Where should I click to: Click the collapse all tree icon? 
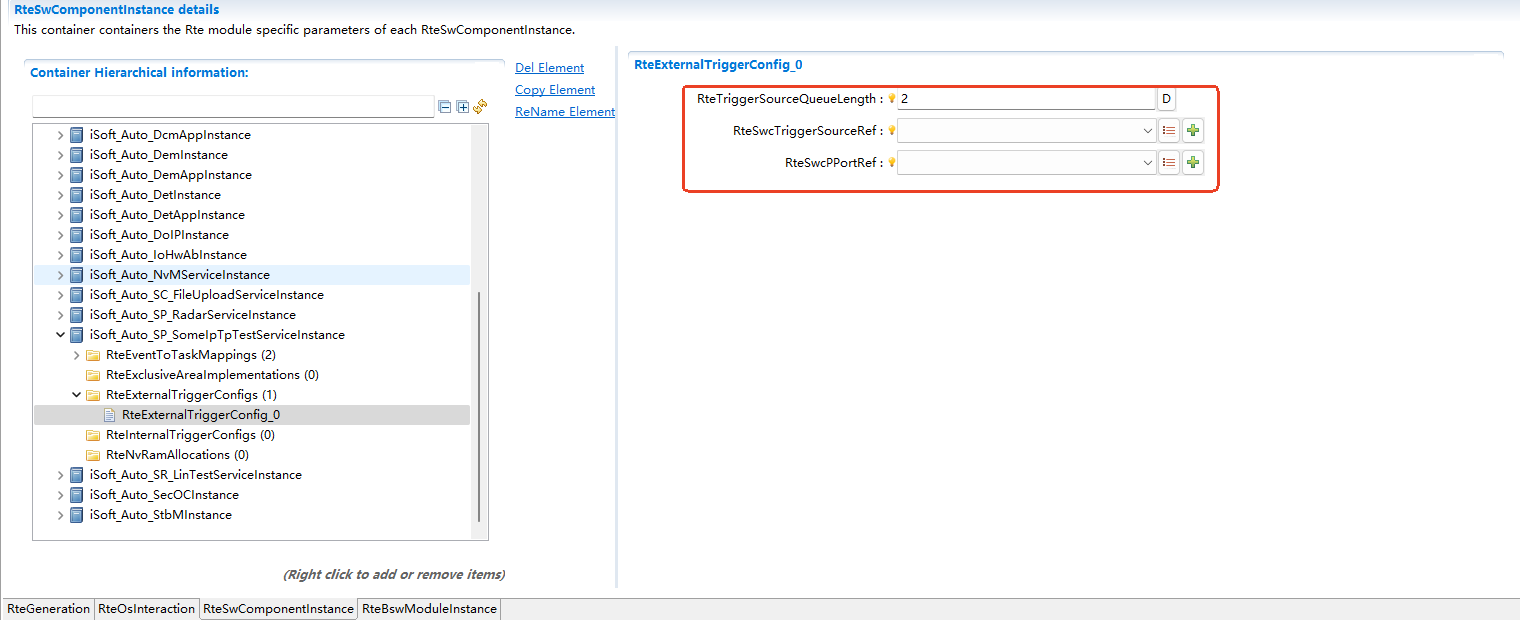click(445, 107)
